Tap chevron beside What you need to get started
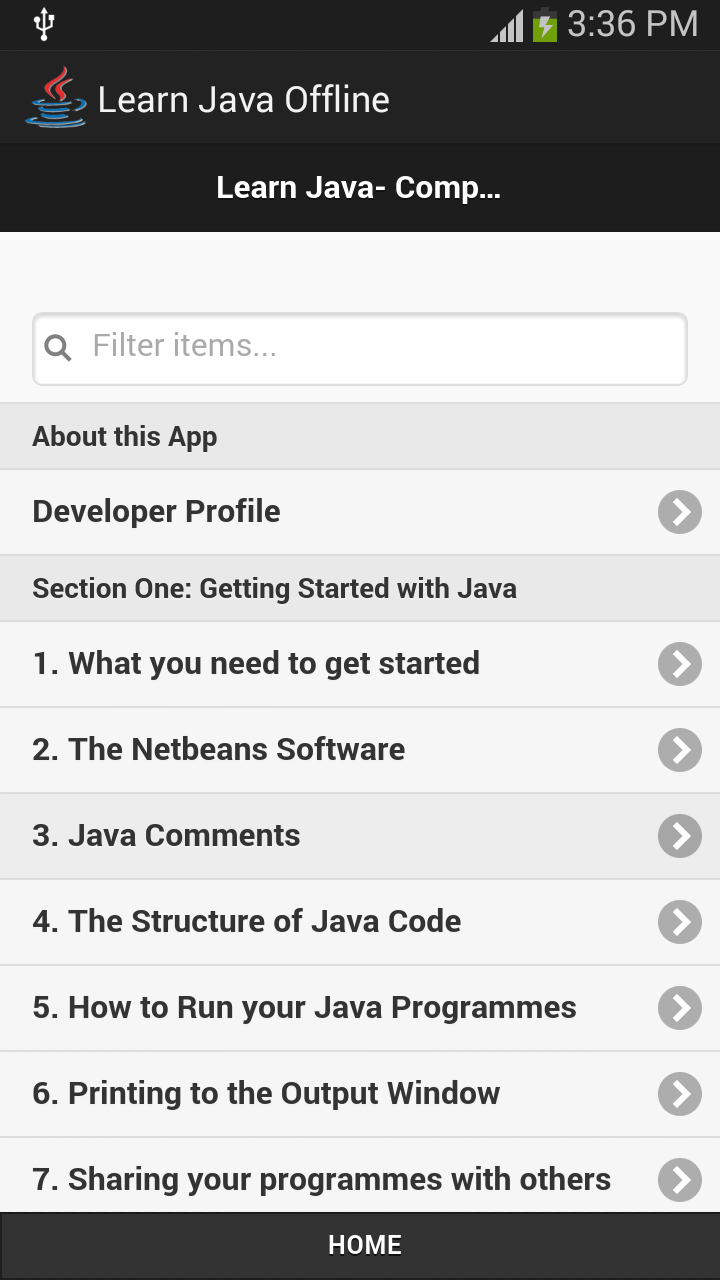Viewport: 720px width, 1280px height. (x=680, y=664)
